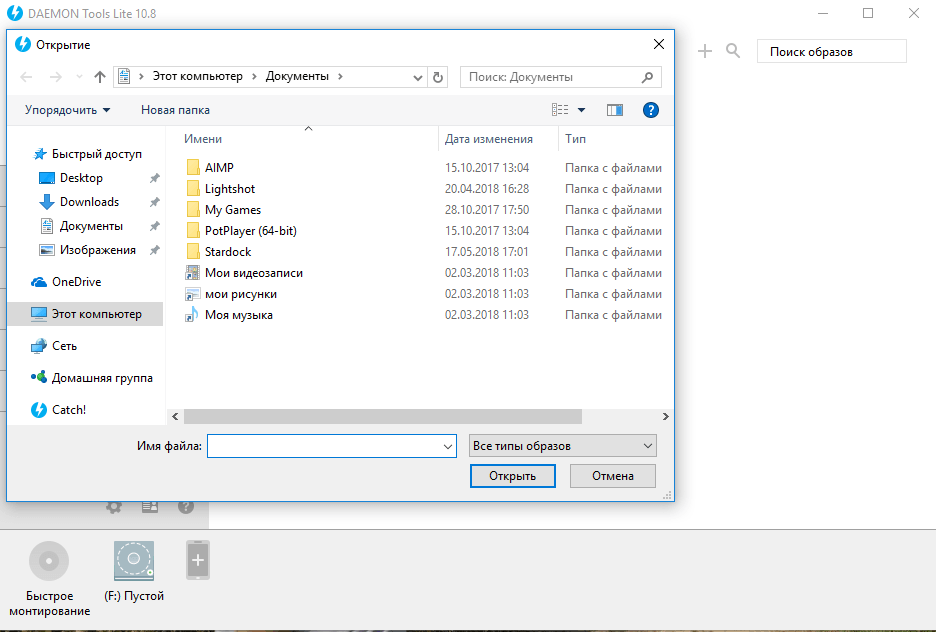Click the magnifier search icon in DAEMON Tools
936x632 pixels.
pos(733,51)
